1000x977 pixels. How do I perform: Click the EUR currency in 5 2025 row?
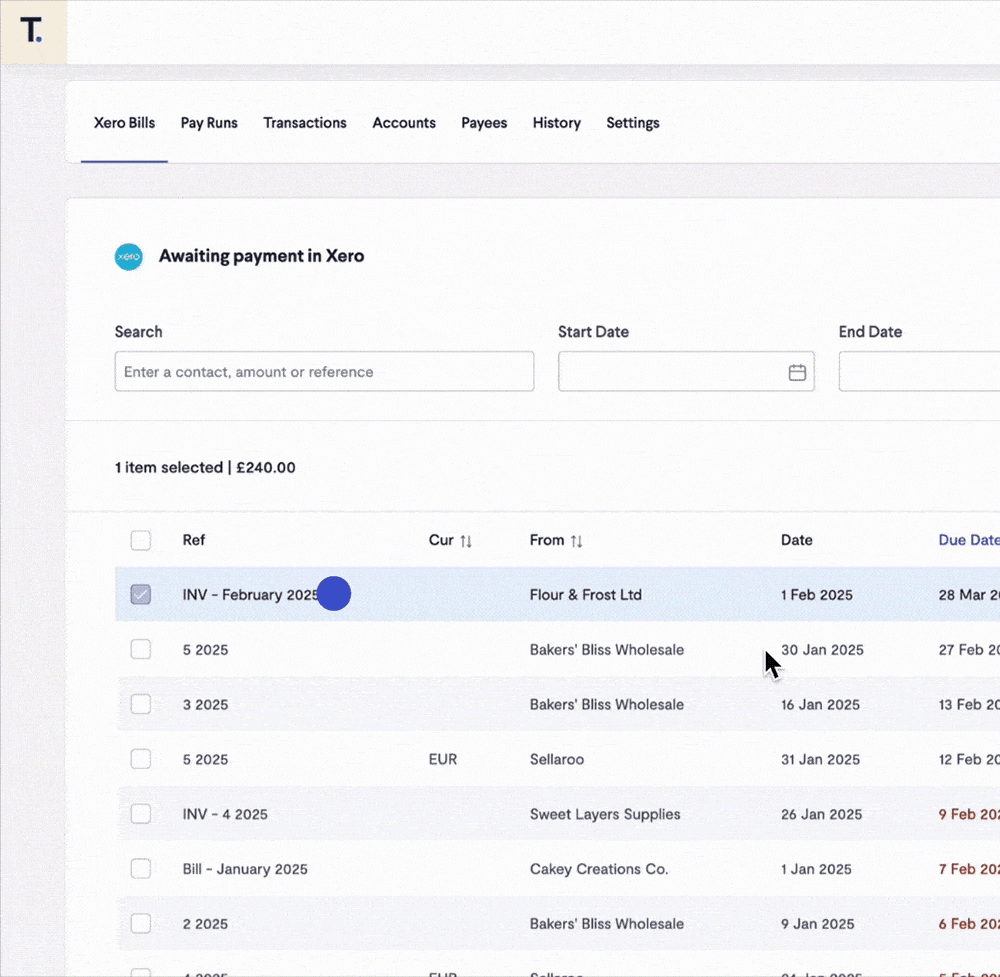[443, 759]
